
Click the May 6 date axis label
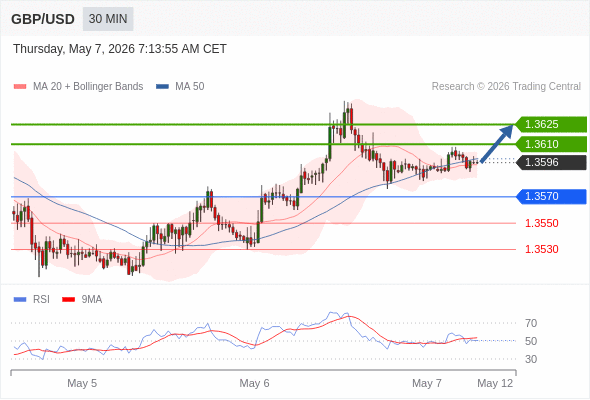[254, 383]
